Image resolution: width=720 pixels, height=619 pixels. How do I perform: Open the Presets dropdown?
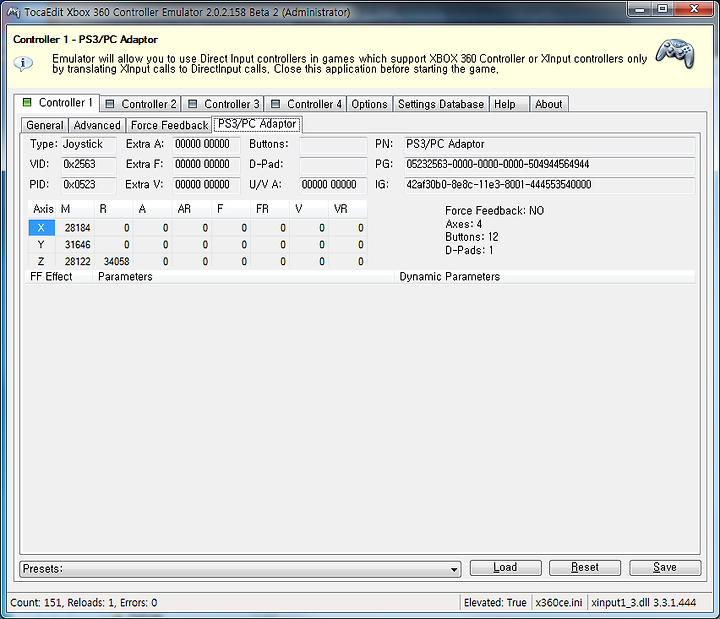pos(240,568)
